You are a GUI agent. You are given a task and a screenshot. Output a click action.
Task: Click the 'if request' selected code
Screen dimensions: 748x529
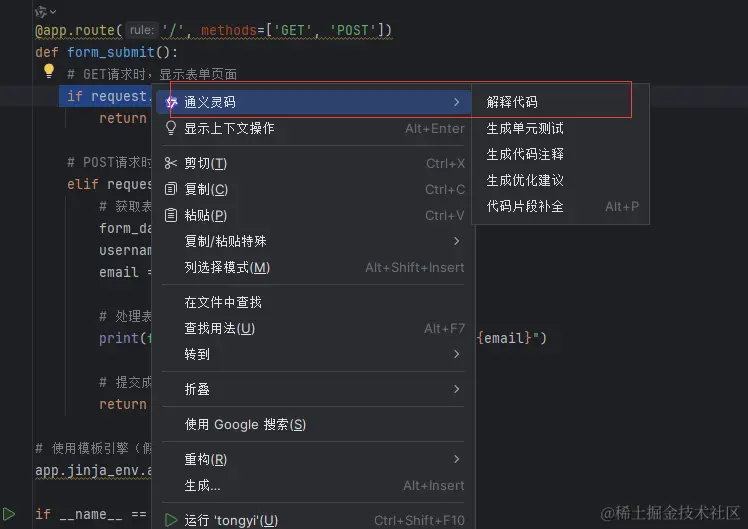click(x=107, y=96)
